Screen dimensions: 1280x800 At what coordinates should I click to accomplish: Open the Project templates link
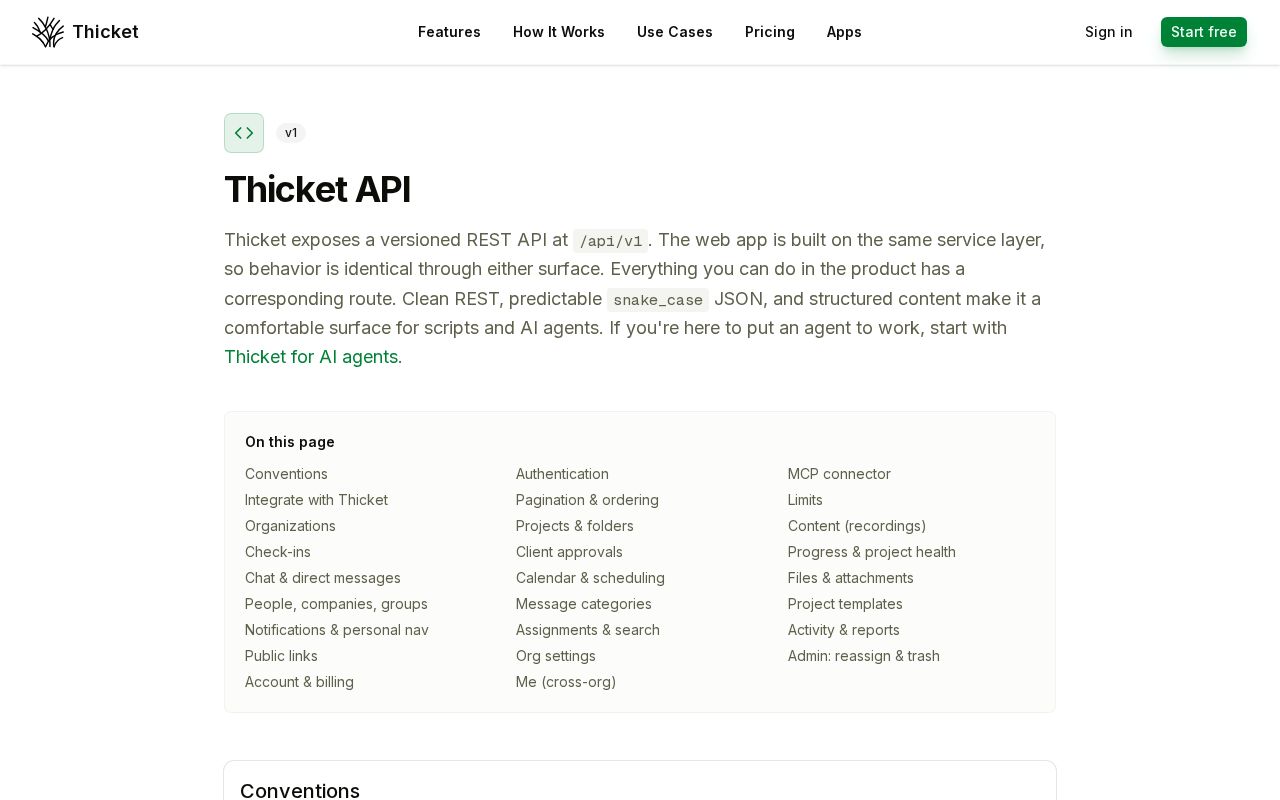(x=845, y=604)
